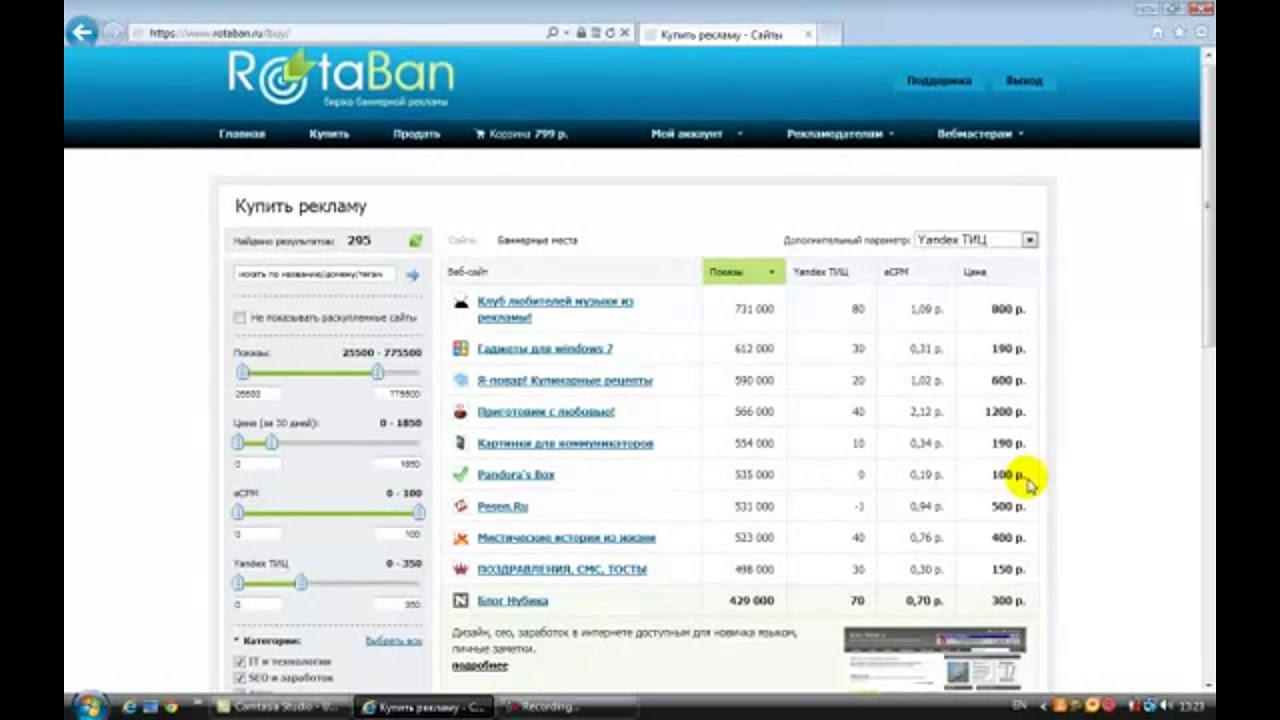Click the browser back arrow button
1280x720 pixels.
point(82,32)
